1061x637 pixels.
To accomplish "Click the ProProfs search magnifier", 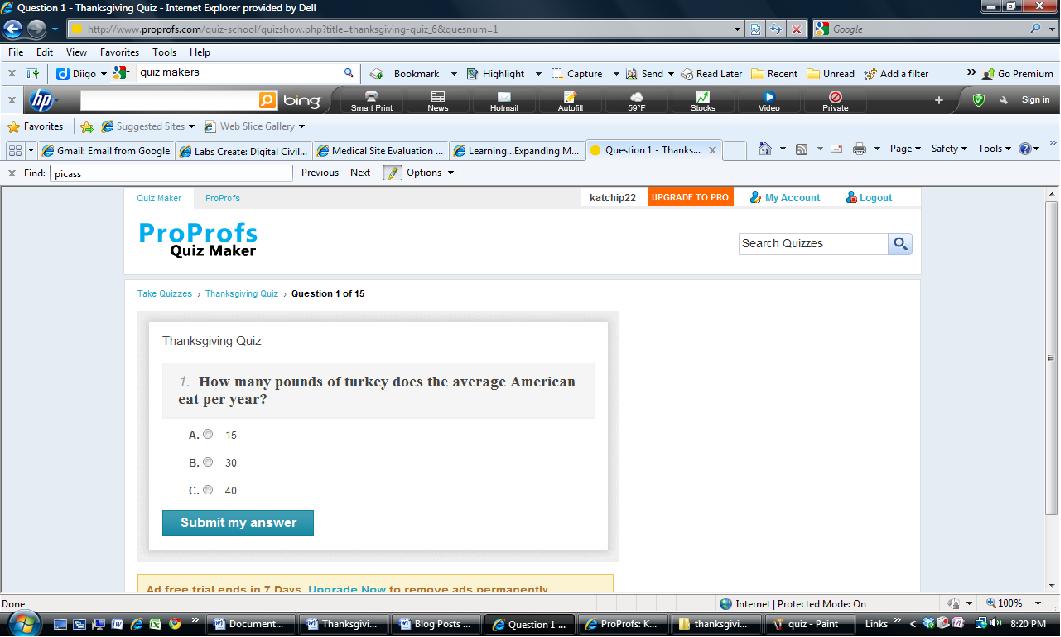I will click(x=899, y=243).
